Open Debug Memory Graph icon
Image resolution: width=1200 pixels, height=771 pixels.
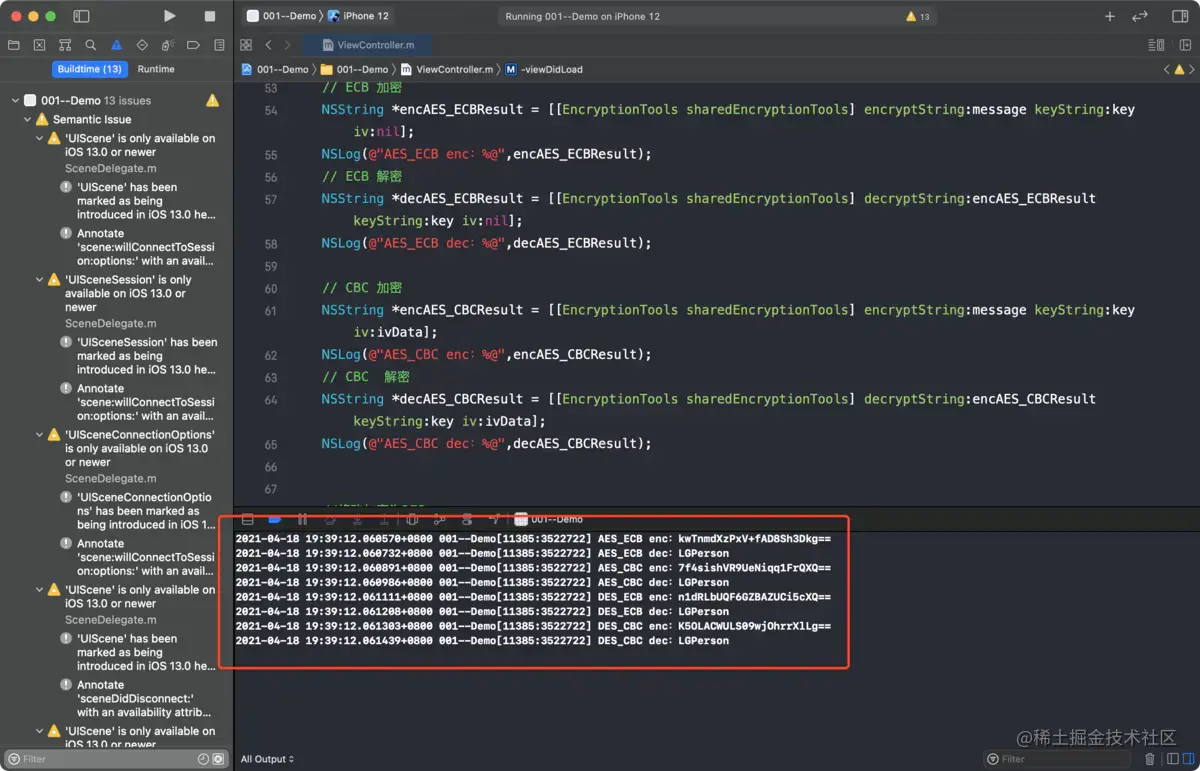(440, 519)
